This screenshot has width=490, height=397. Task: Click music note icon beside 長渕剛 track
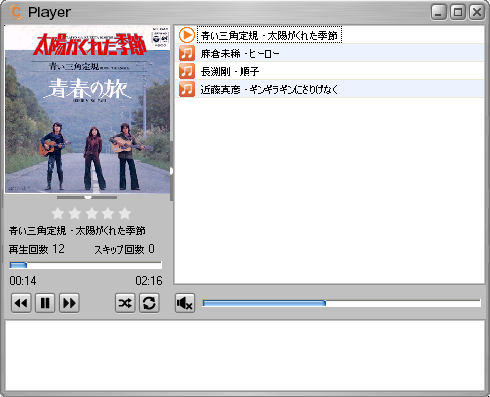coord(187,71)
